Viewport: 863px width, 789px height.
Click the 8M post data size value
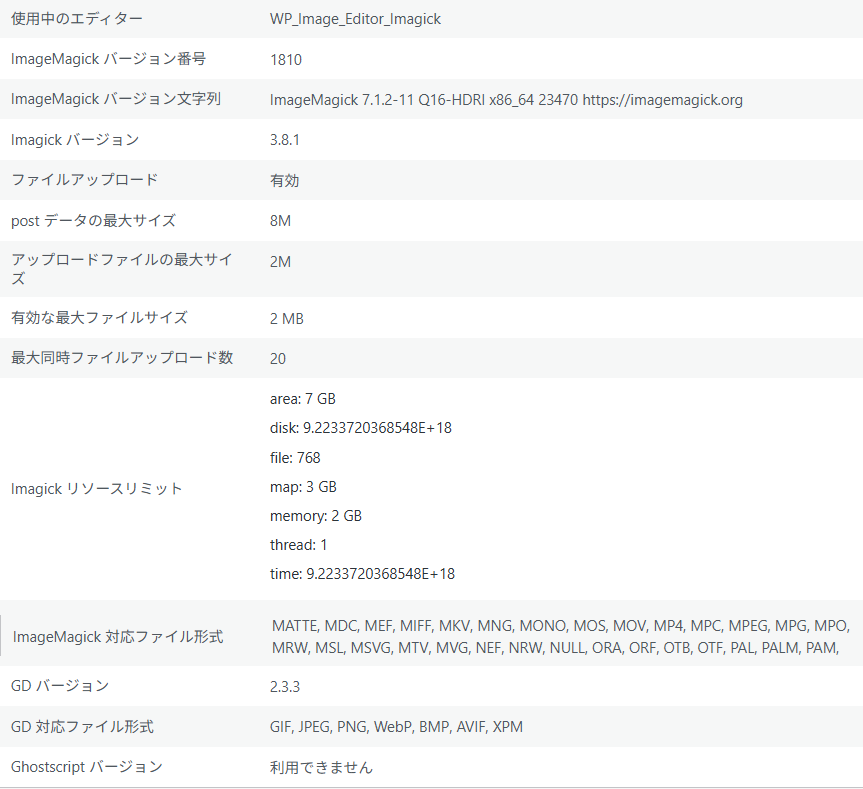click(x=280, y=221)
